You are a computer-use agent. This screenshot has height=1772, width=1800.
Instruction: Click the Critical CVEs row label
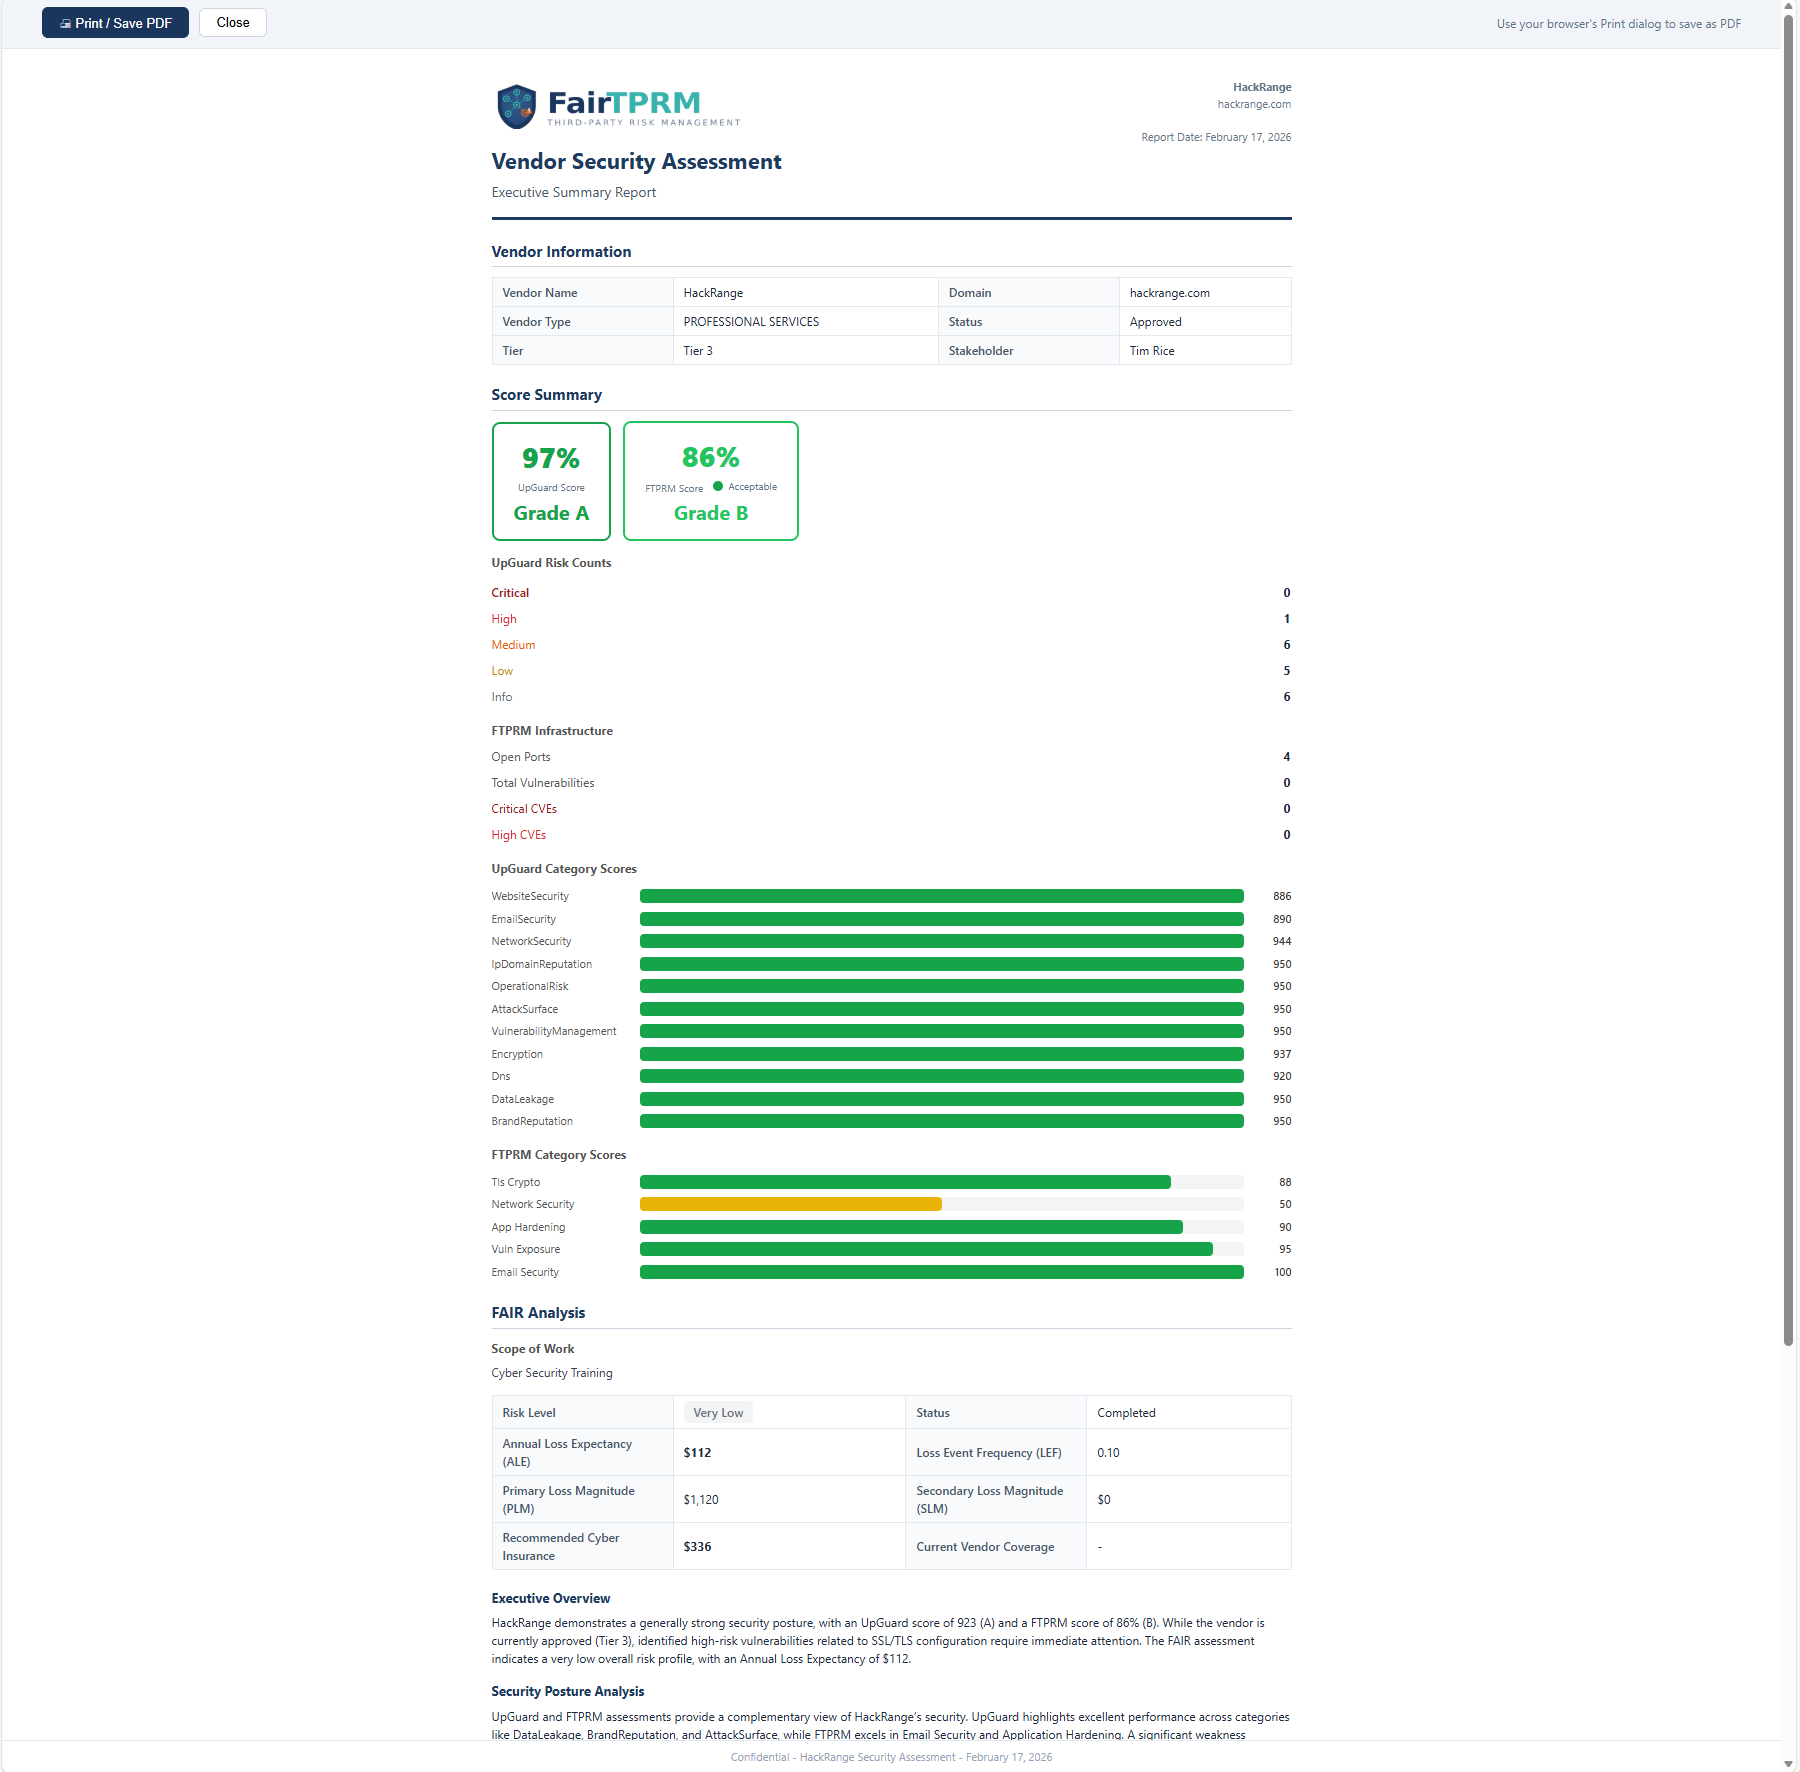[524, 809]
